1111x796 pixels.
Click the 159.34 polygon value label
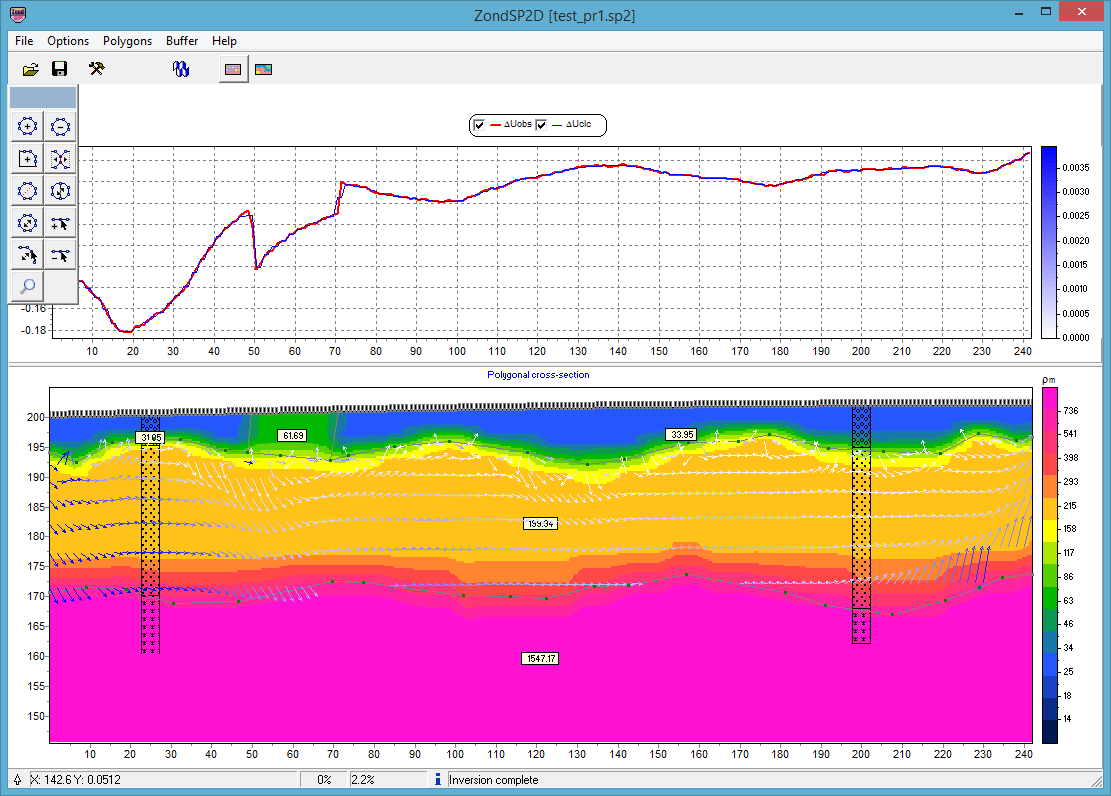540,523
